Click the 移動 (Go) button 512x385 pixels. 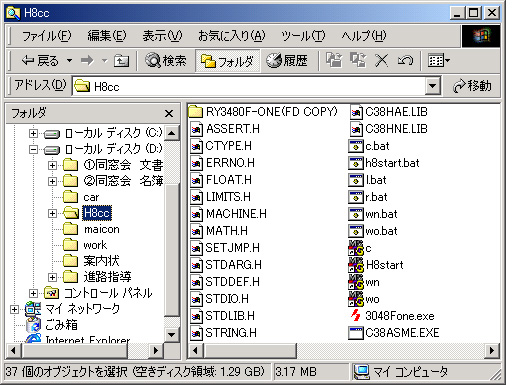(x=472, y=86)
